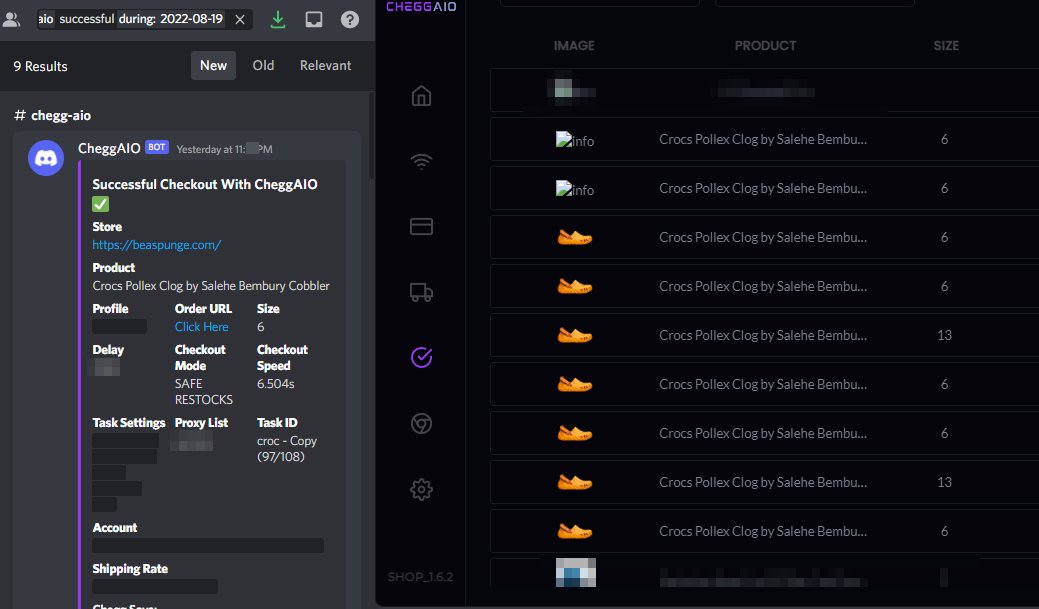This screenshot has height=609, width=1039.
Task: Click the green checkmark emoji in message
Action: (101, 204)
